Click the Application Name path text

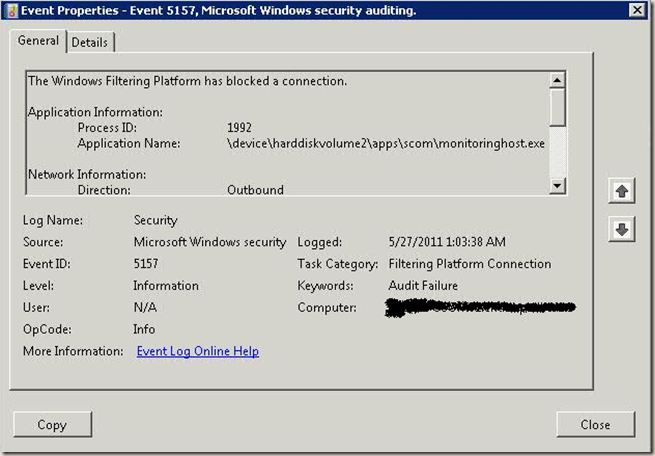(x=386, y=143)
